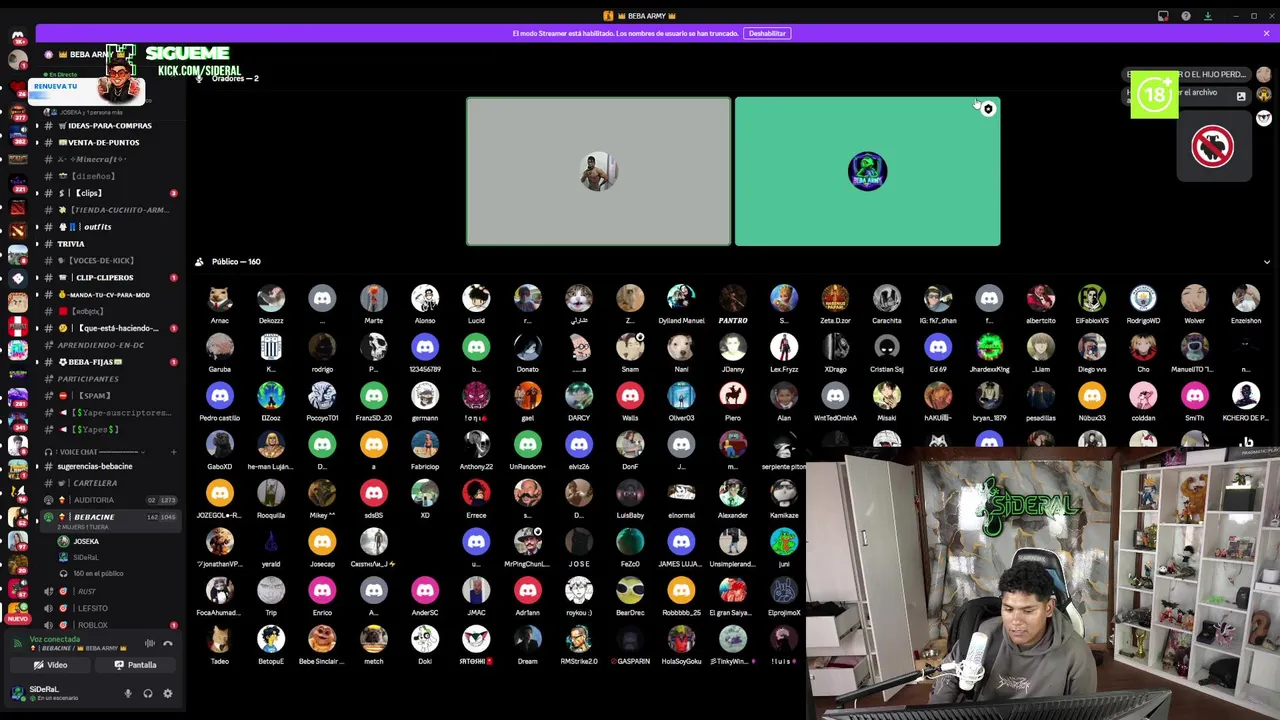Select the BEBA ARMY speaker tile
This screenshot has width=1280, height=720.
(x=867, y=171)
